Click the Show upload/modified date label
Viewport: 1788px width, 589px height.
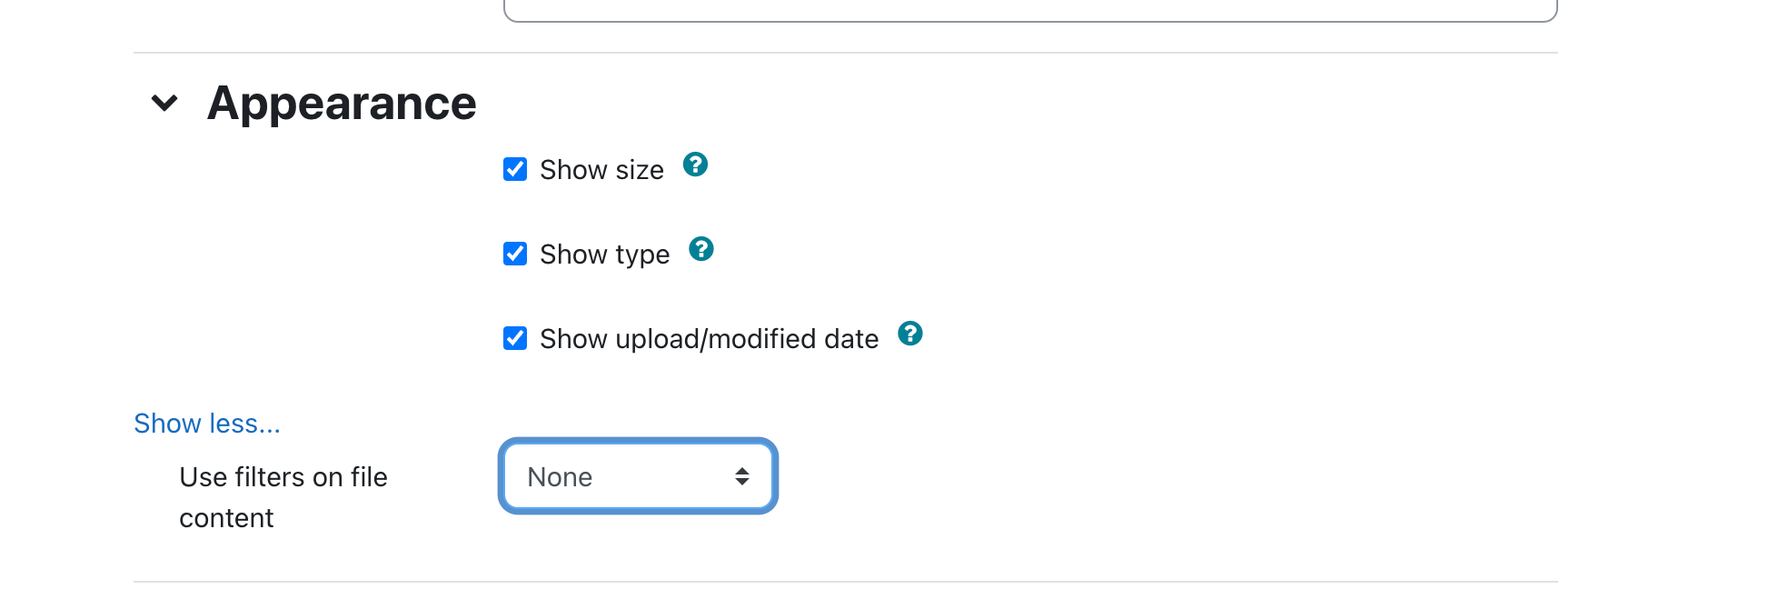click(709, 339)
